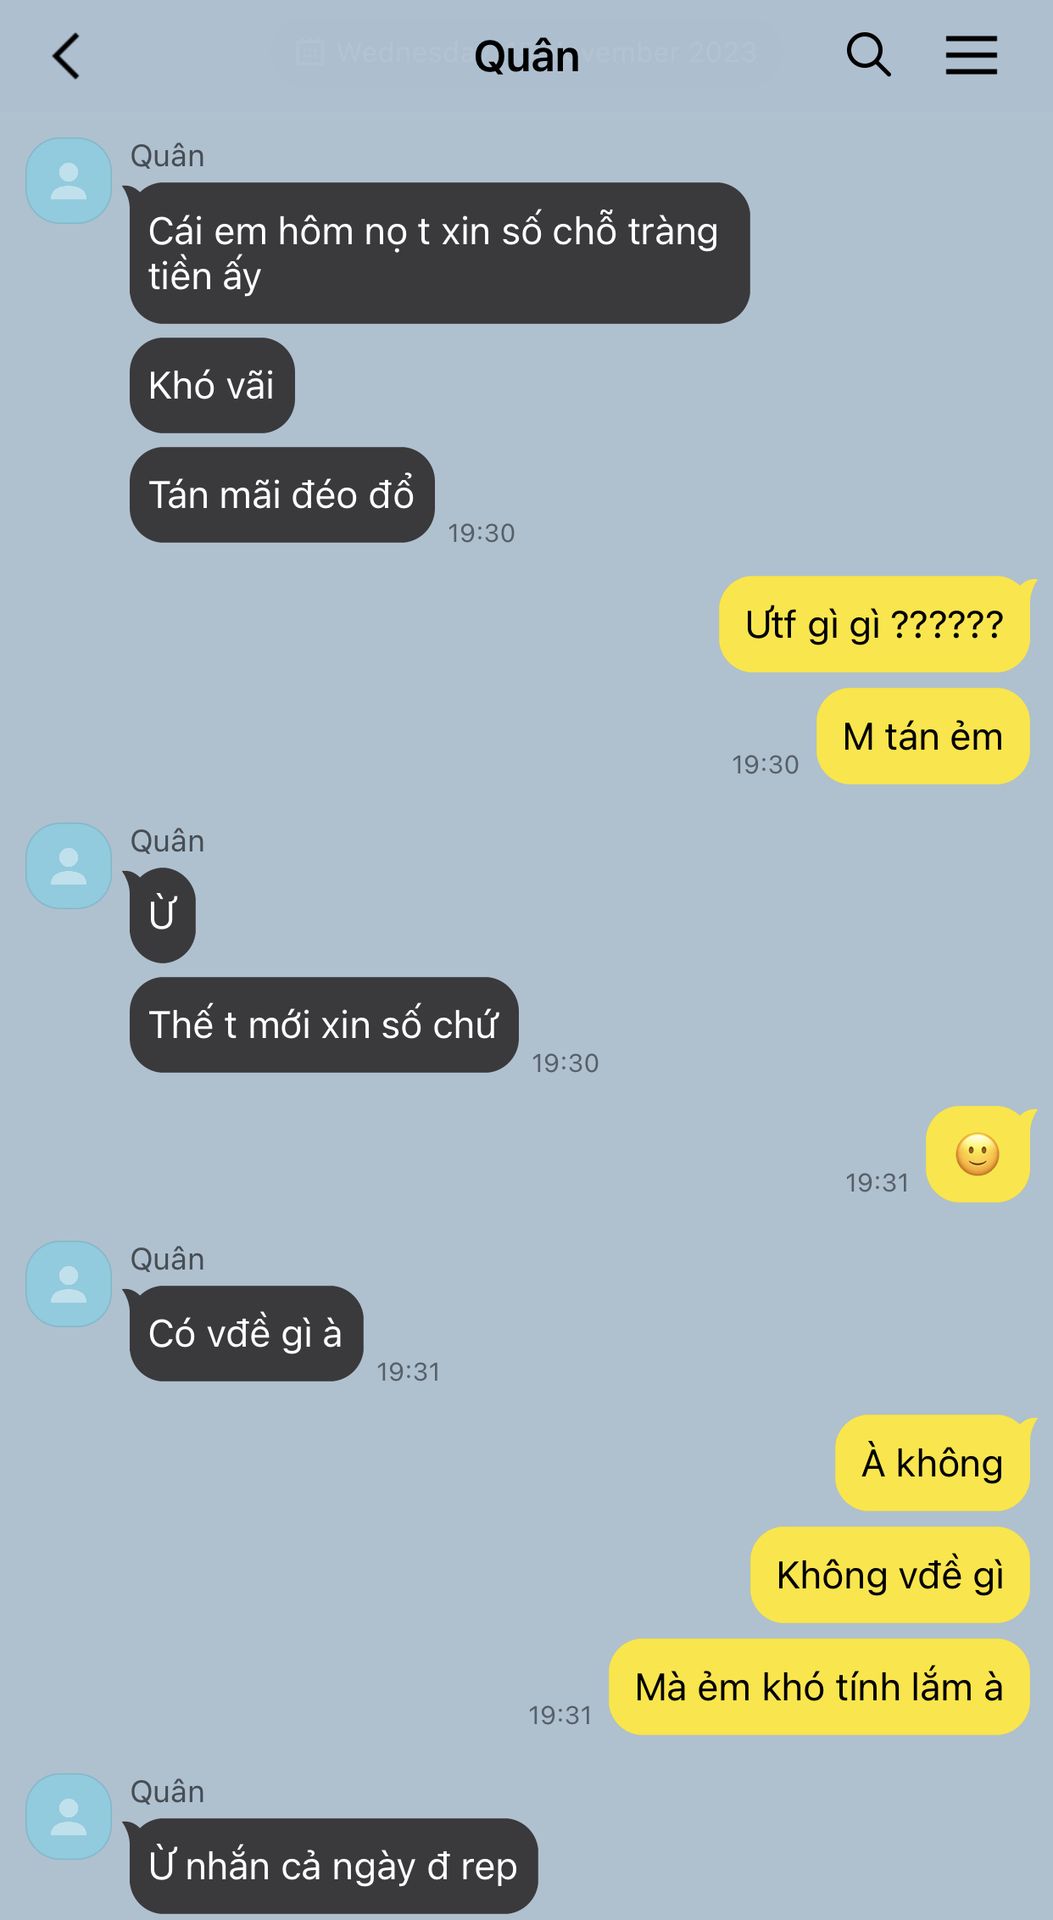
Task: Tap the 'M tán ẻm' yellow bubble
Action: coord(923,736)
